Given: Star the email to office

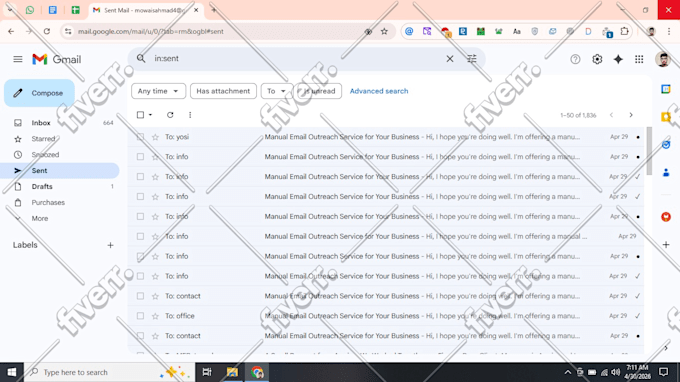Looking at the screenshot, I should pyautogui.click(x=155, y=316).
